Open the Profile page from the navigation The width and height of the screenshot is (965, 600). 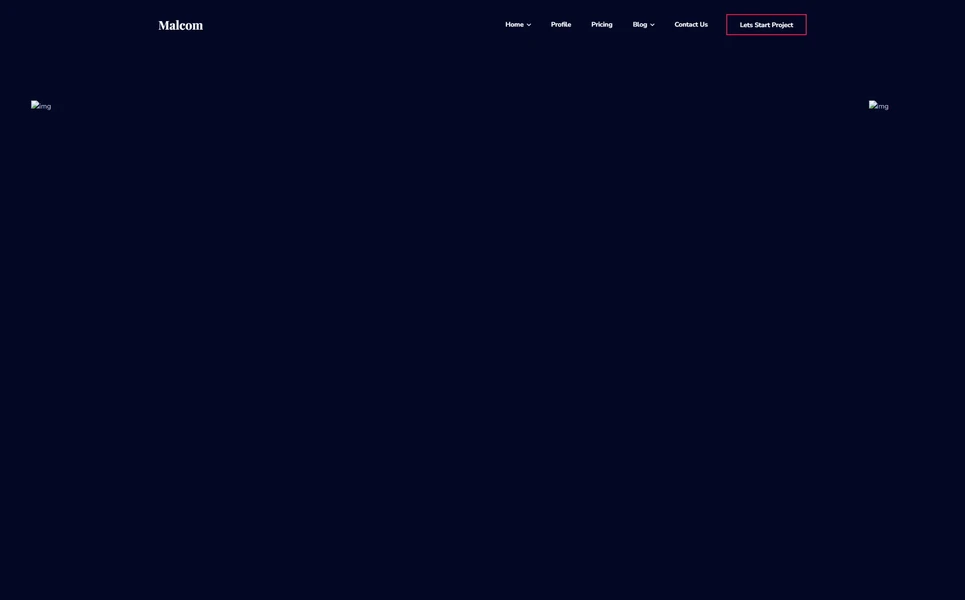561,22
